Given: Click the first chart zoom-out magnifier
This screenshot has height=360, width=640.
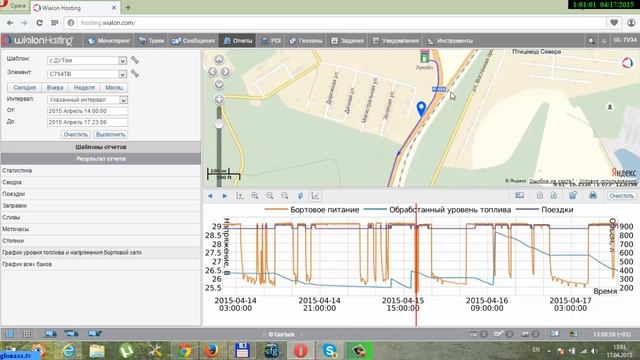Looking at the screenshot, I should coord(270,196).
